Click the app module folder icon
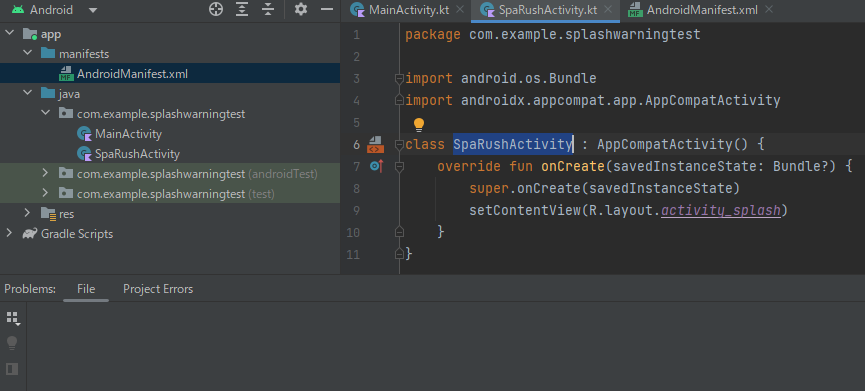Image resolution: width=865 pixels, height=391 pixels. click(x=30, y=34)
